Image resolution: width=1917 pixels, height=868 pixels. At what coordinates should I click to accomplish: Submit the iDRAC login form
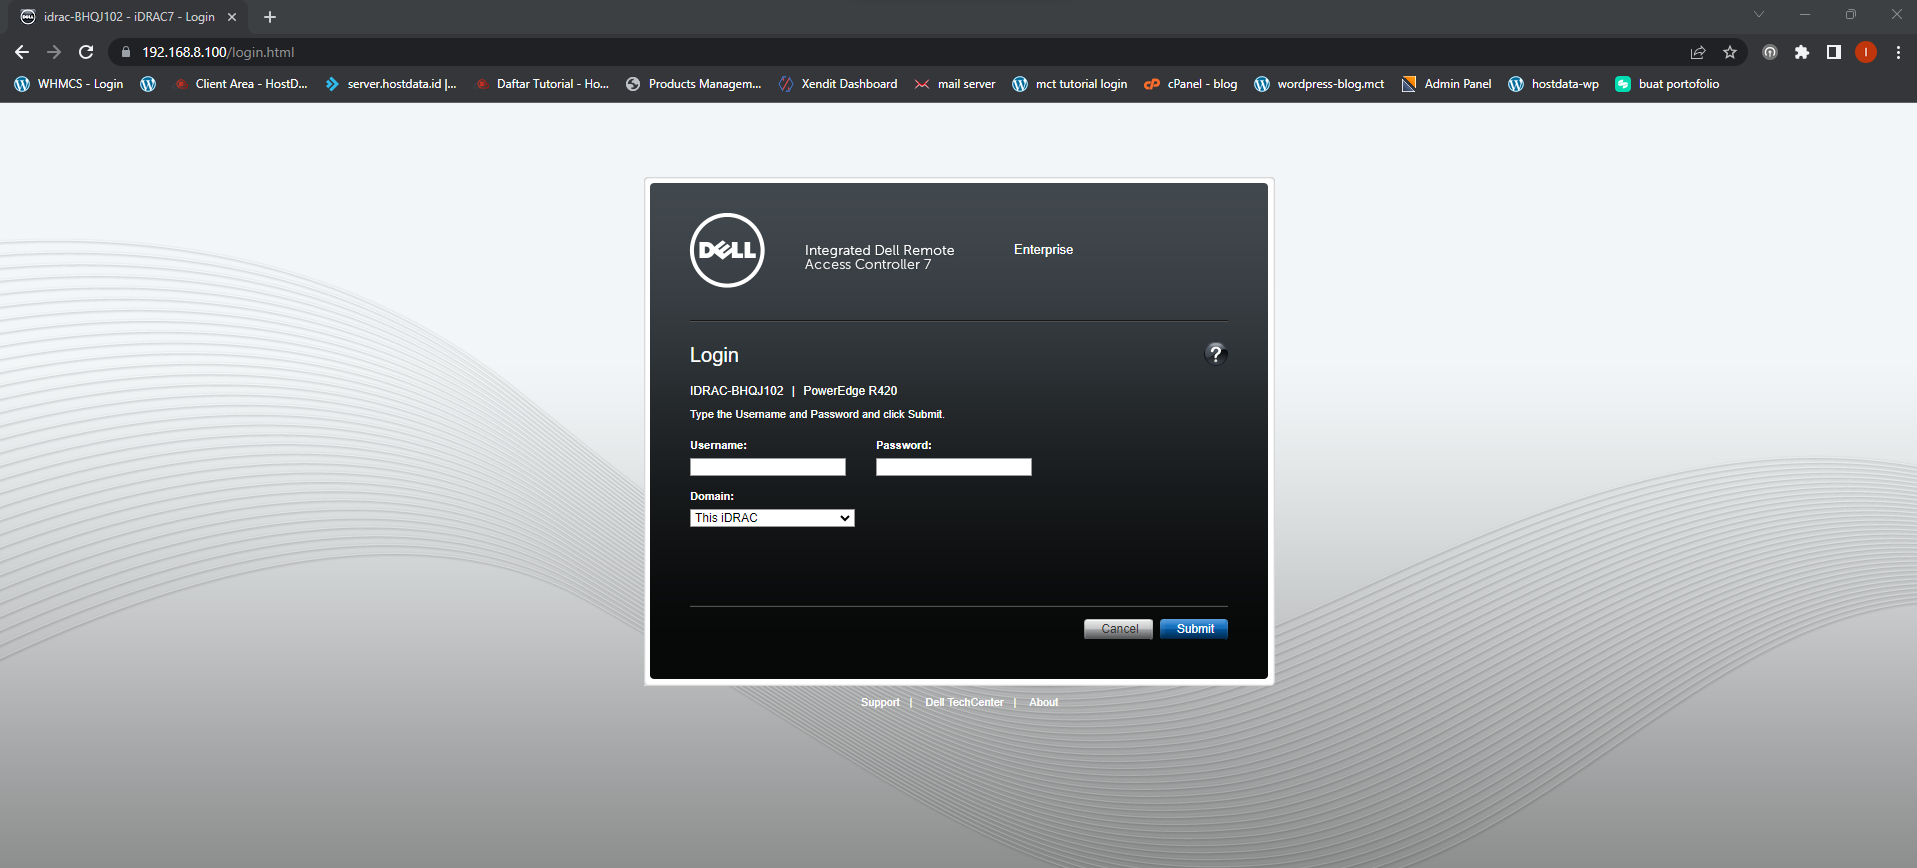click(1195, 629)
